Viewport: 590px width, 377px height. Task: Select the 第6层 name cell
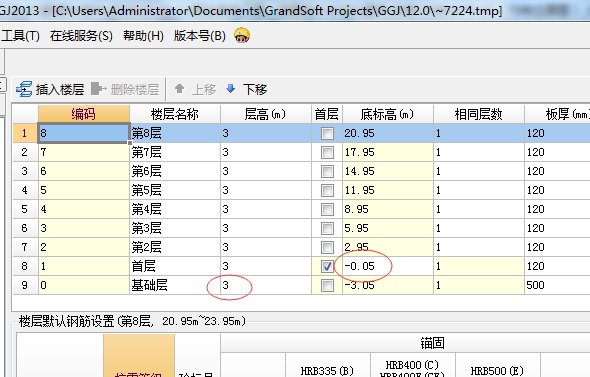coord(175,171)
